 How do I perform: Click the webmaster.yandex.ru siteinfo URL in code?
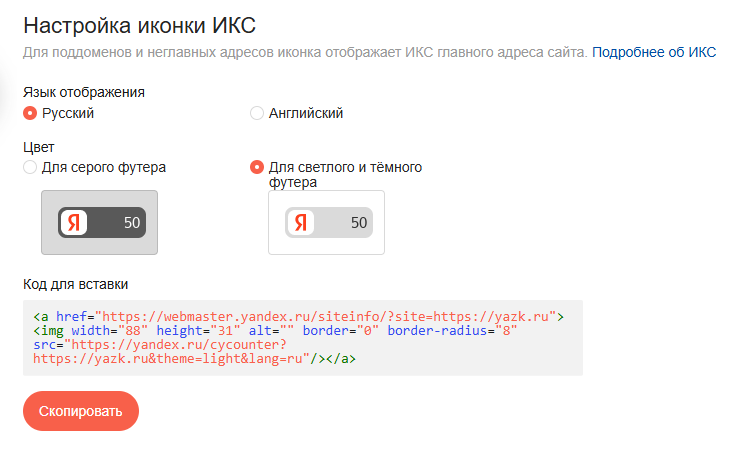click(x=326, y=316)
